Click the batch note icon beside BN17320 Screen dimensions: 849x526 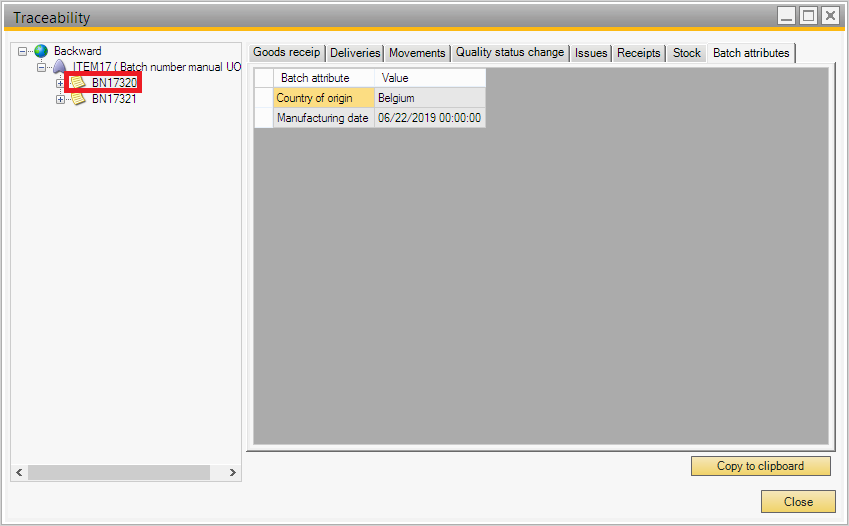point(78,82)
